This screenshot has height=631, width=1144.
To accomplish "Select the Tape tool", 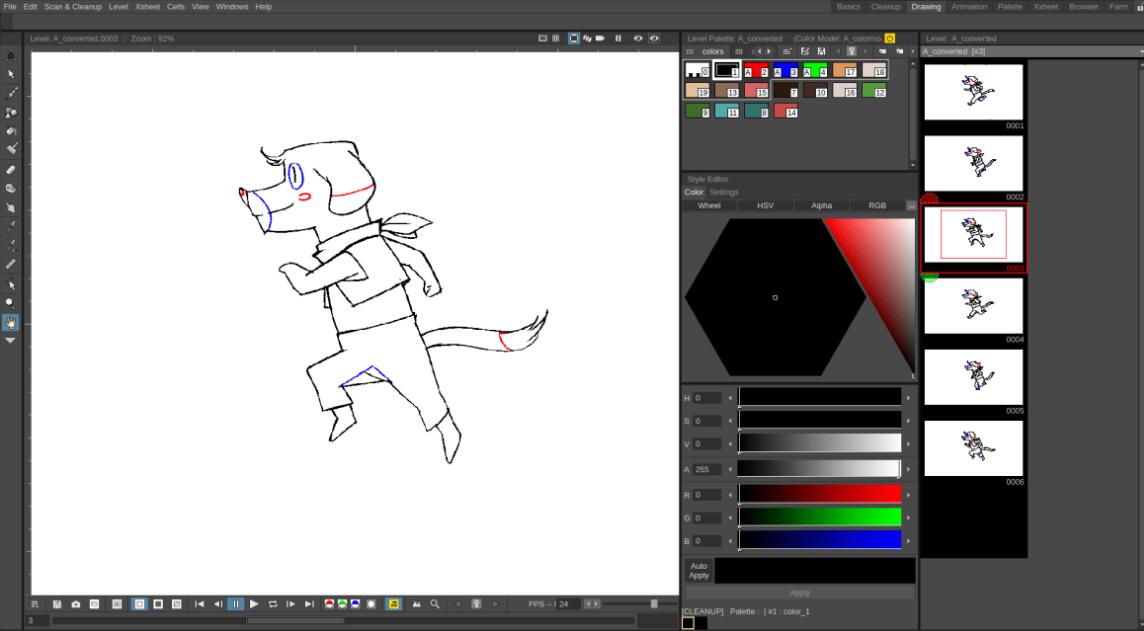I will click(11, 188).
